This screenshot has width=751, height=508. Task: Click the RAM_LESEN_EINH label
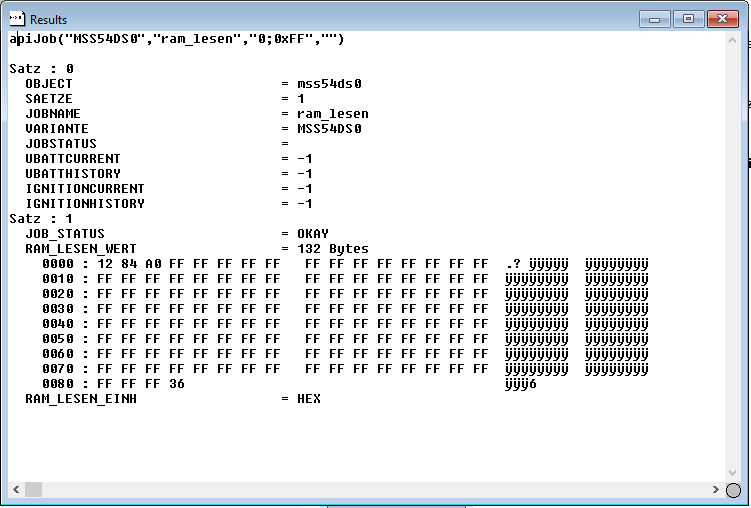tap(81, 399)
